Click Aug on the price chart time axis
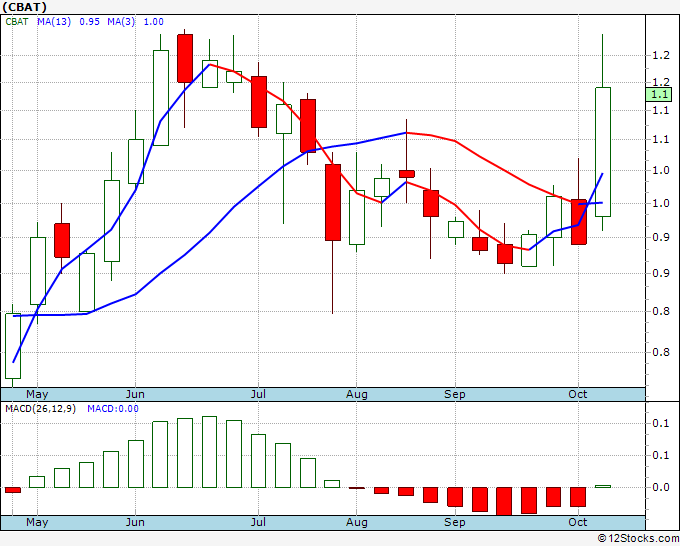This screenshot has width=680, height=546. pyautogui.click(x=356, y=394)
